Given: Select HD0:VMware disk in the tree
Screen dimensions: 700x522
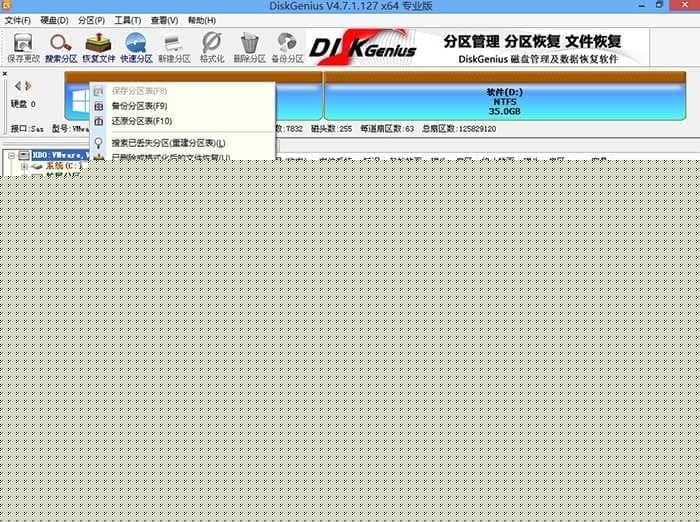Looking at the screenshot, I should (60, 155).
